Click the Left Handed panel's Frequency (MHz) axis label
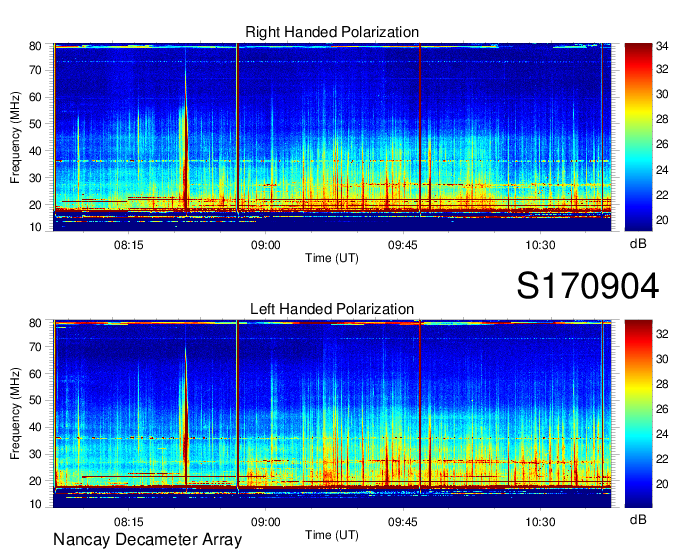Image resolution: width=680 pixels, height=552 pixels. [x=16, y=414]
